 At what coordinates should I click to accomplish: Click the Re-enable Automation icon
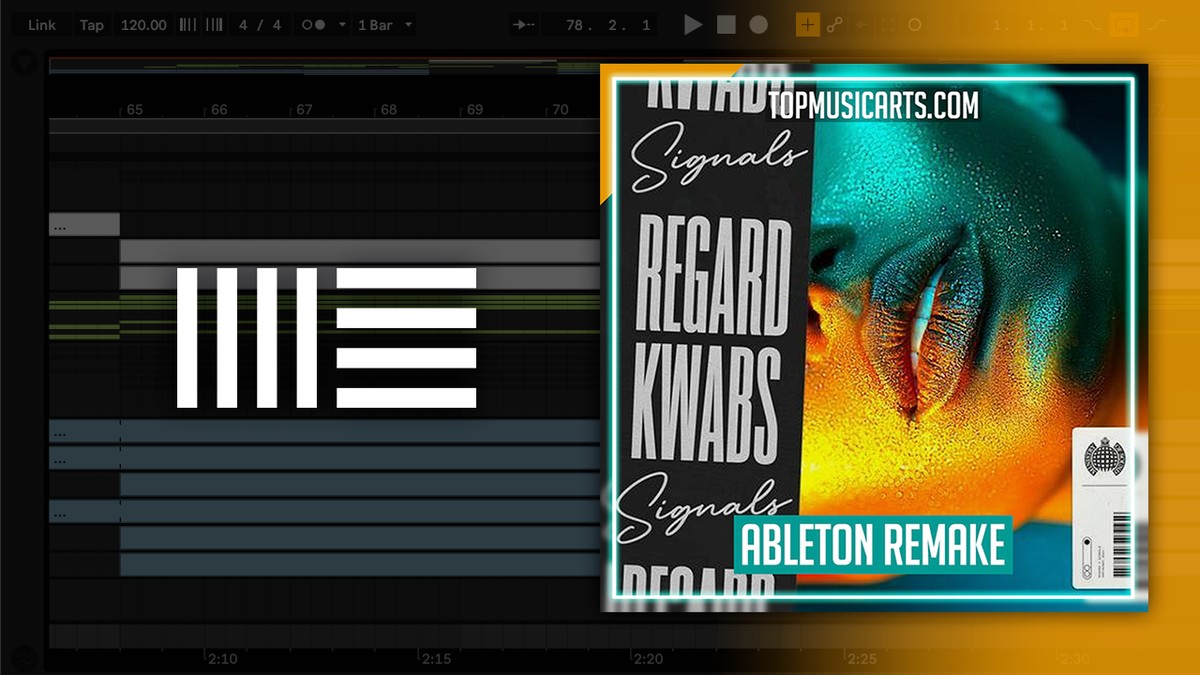point(860,24)
